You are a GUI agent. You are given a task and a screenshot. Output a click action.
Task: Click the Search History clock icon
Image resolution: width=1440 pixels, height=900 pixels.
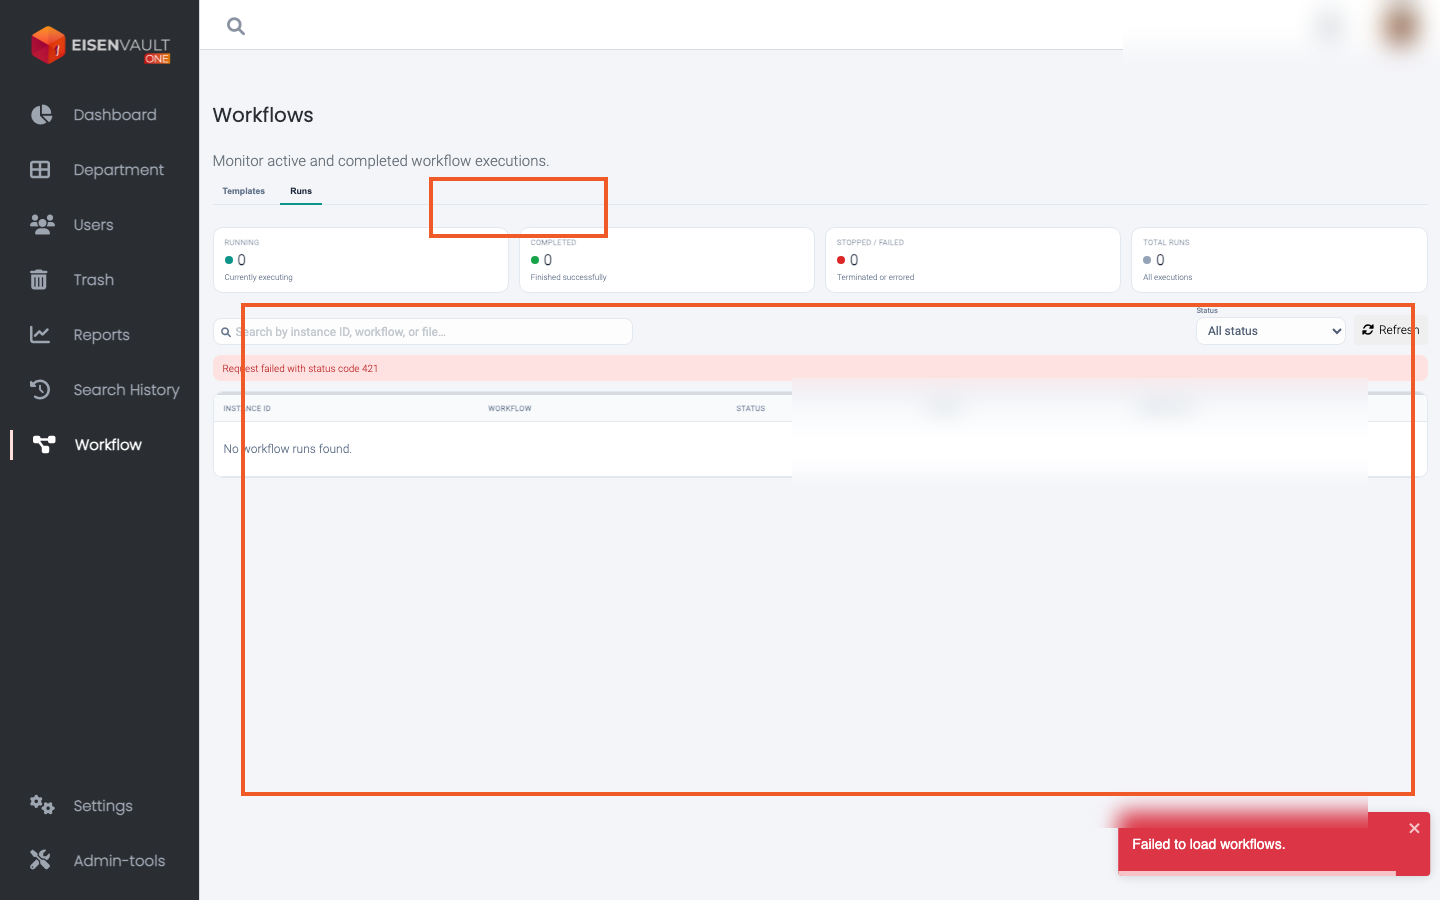[x=40, y=390]
